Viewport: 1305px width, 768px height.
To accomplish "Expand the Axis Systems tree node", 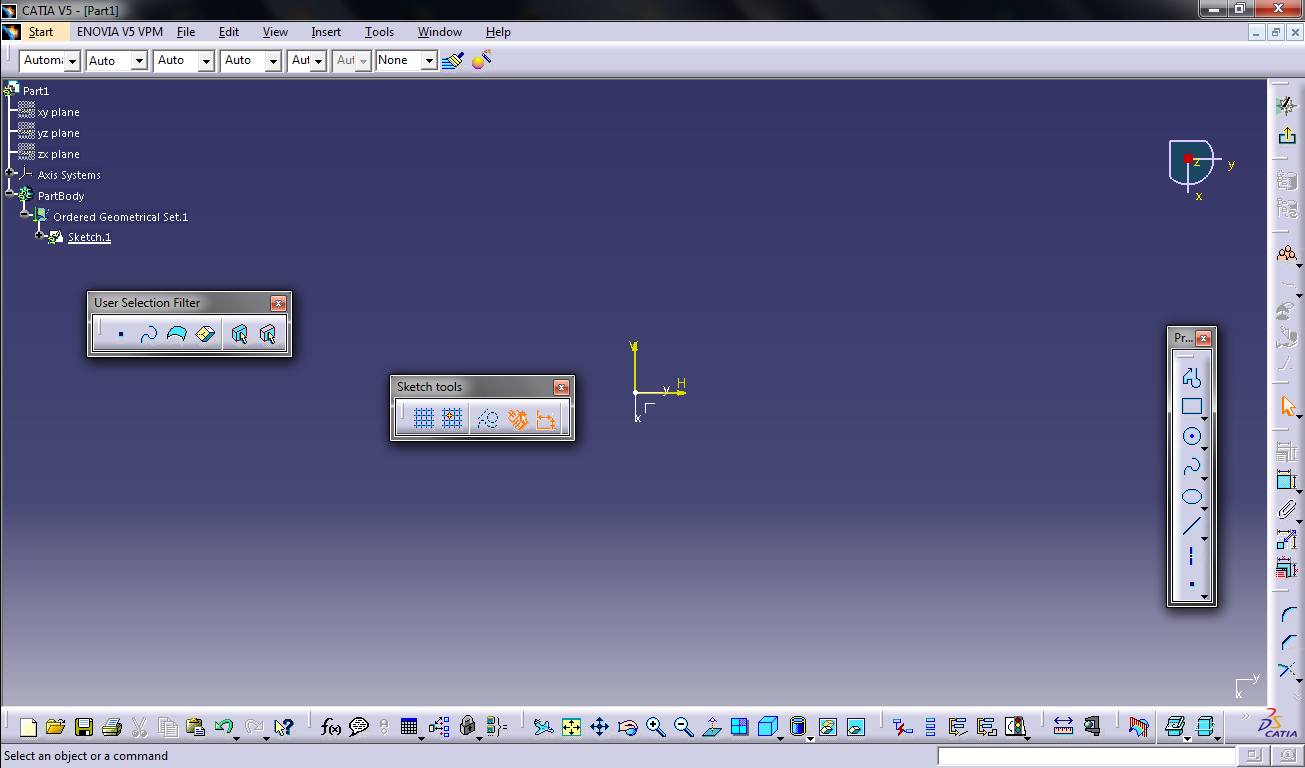I will click(10, 173).
